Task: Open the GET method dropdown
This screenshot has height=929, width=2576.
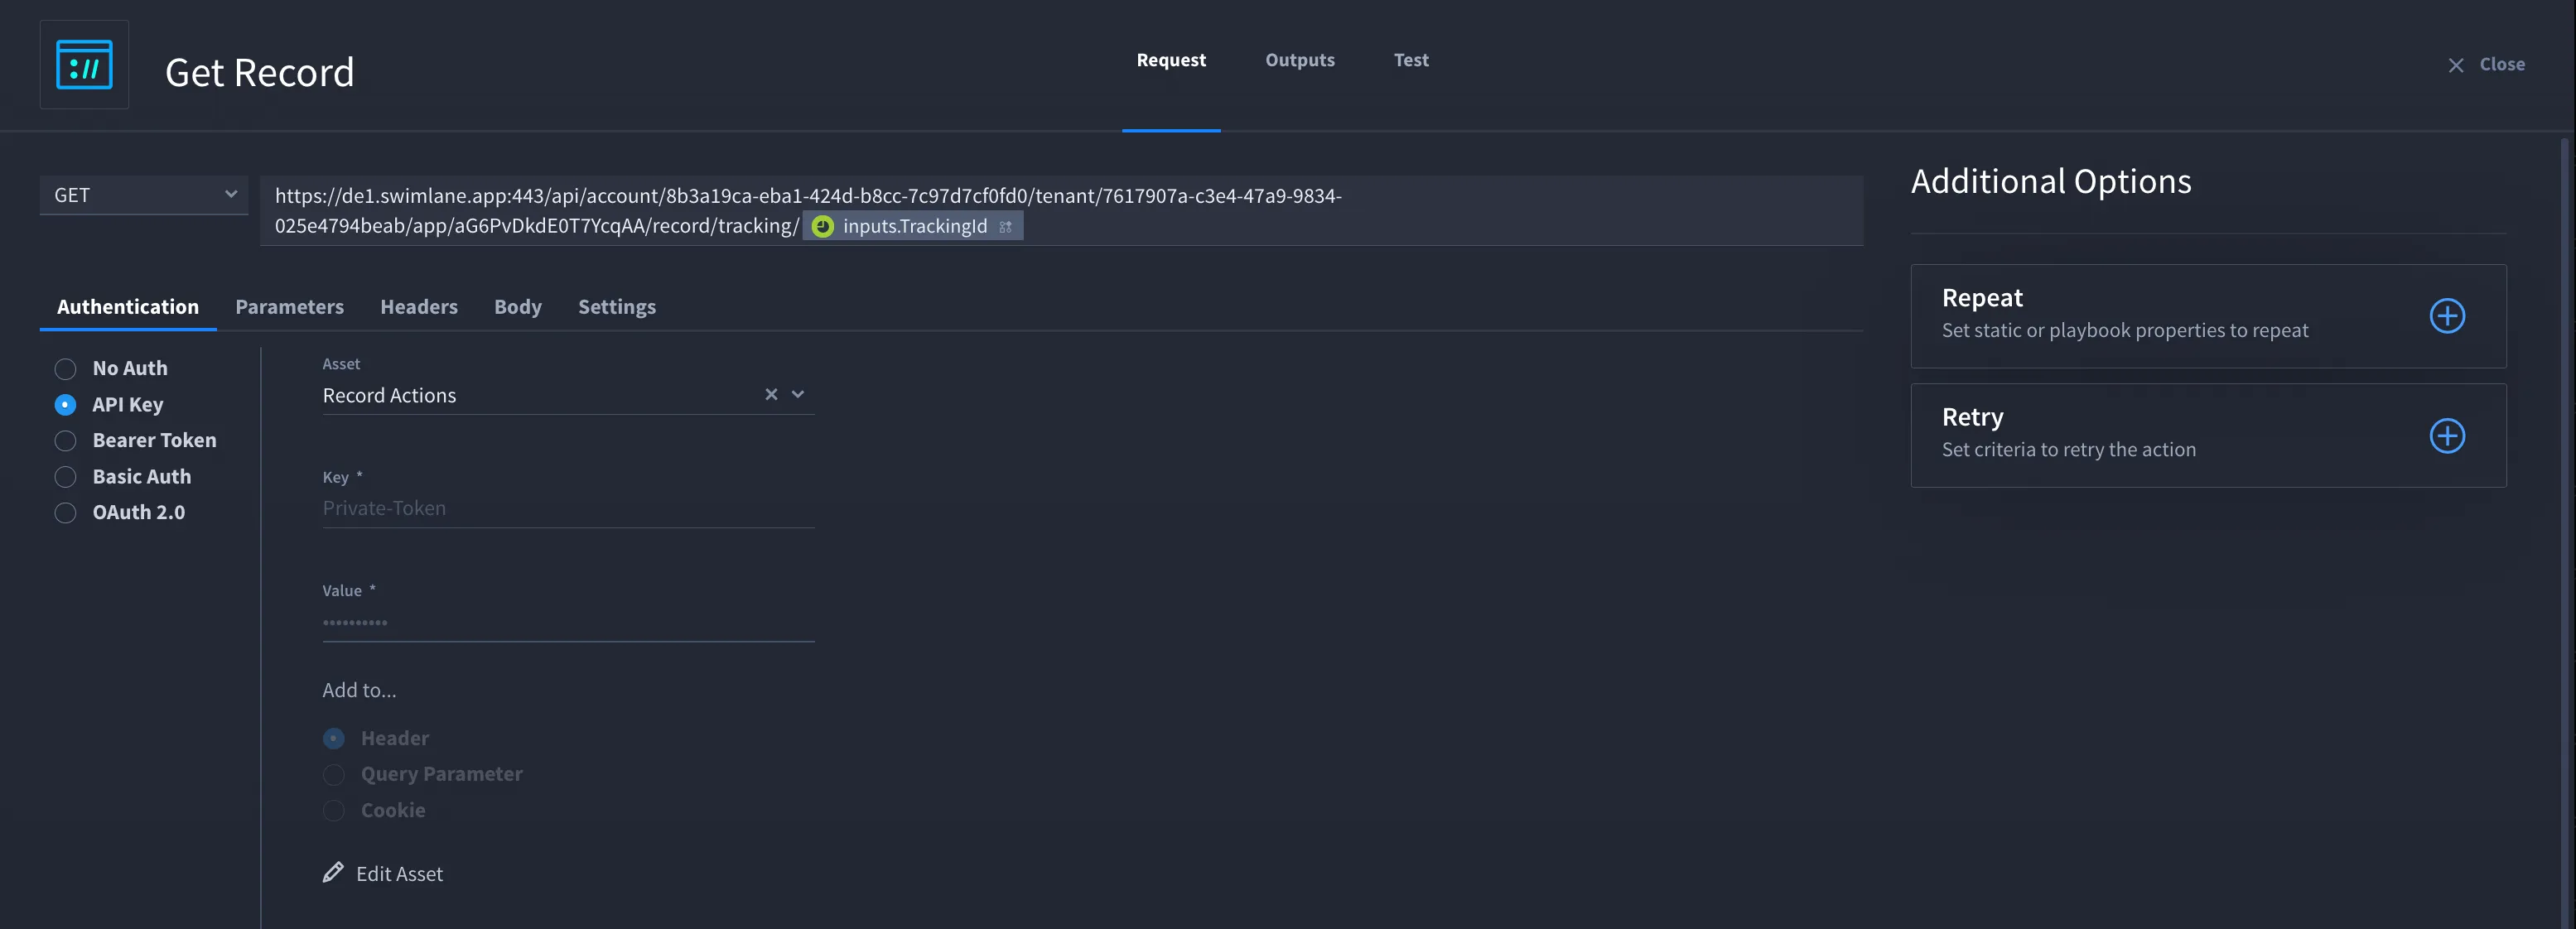Action: pos(144,195)
